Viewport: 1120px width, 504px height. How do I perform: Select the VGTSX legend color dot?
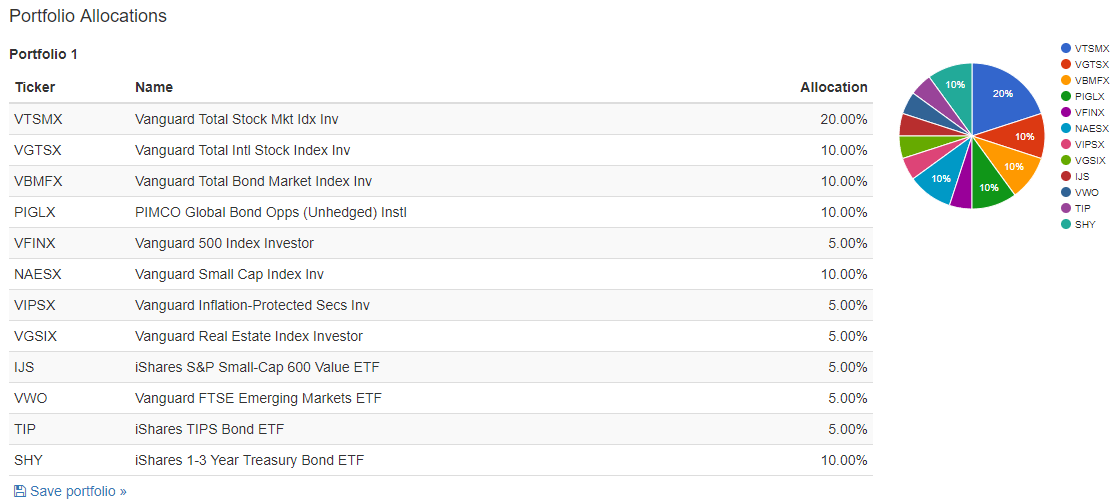pos(1065,64)
